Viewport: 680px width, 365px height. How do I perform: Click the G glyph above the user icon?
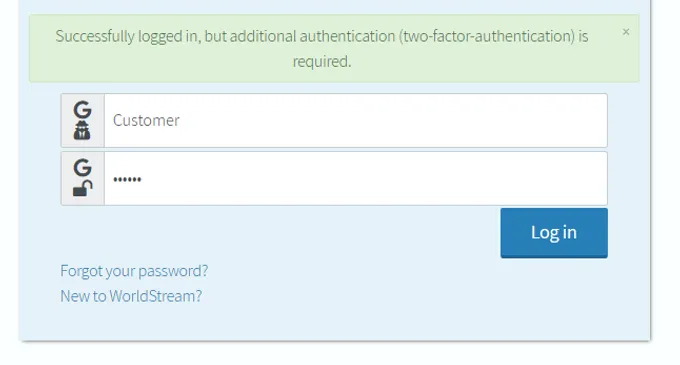82,110
